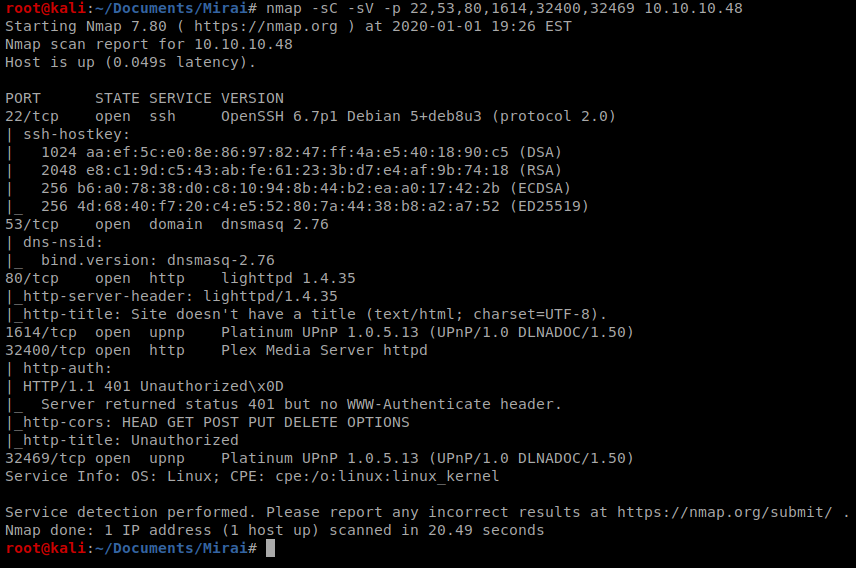Click the 22/tcp port line
This screenshot has width=856, height=568.
point(310,116)
